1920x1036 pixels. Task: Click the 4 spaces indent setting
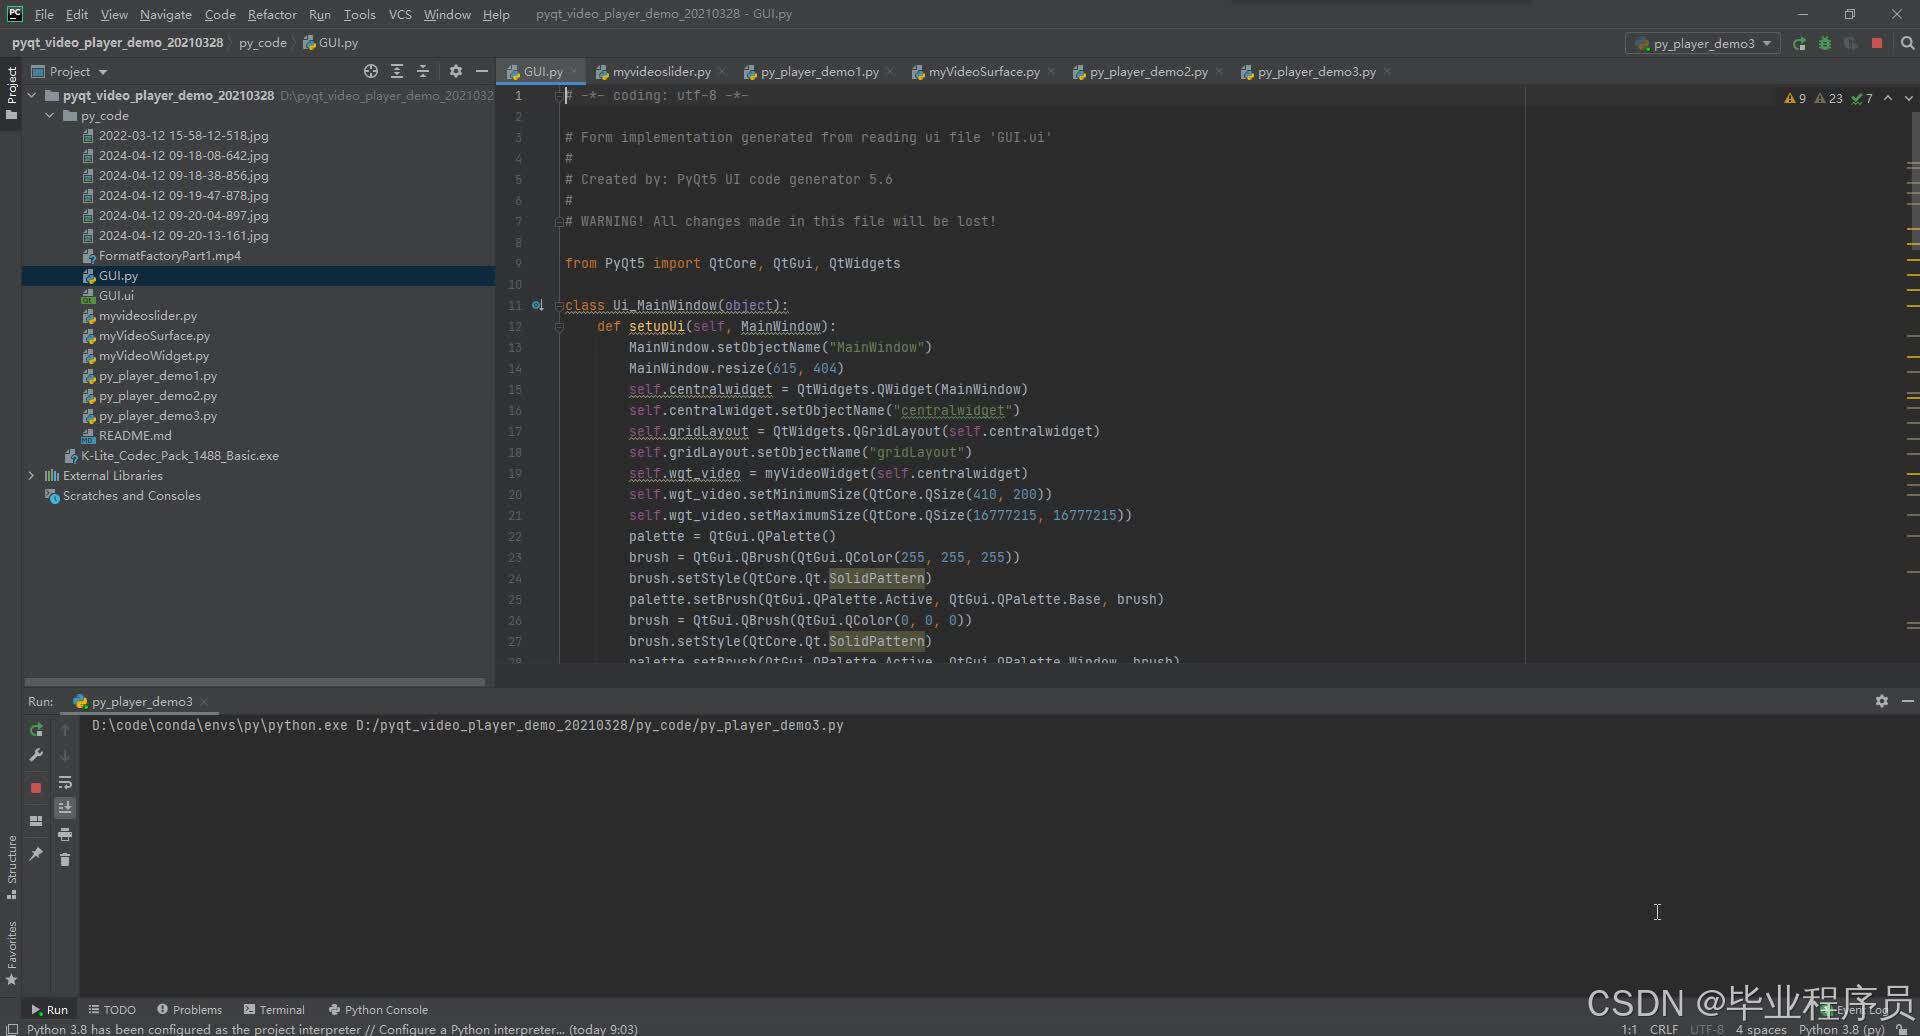tap(1761, 1029)
